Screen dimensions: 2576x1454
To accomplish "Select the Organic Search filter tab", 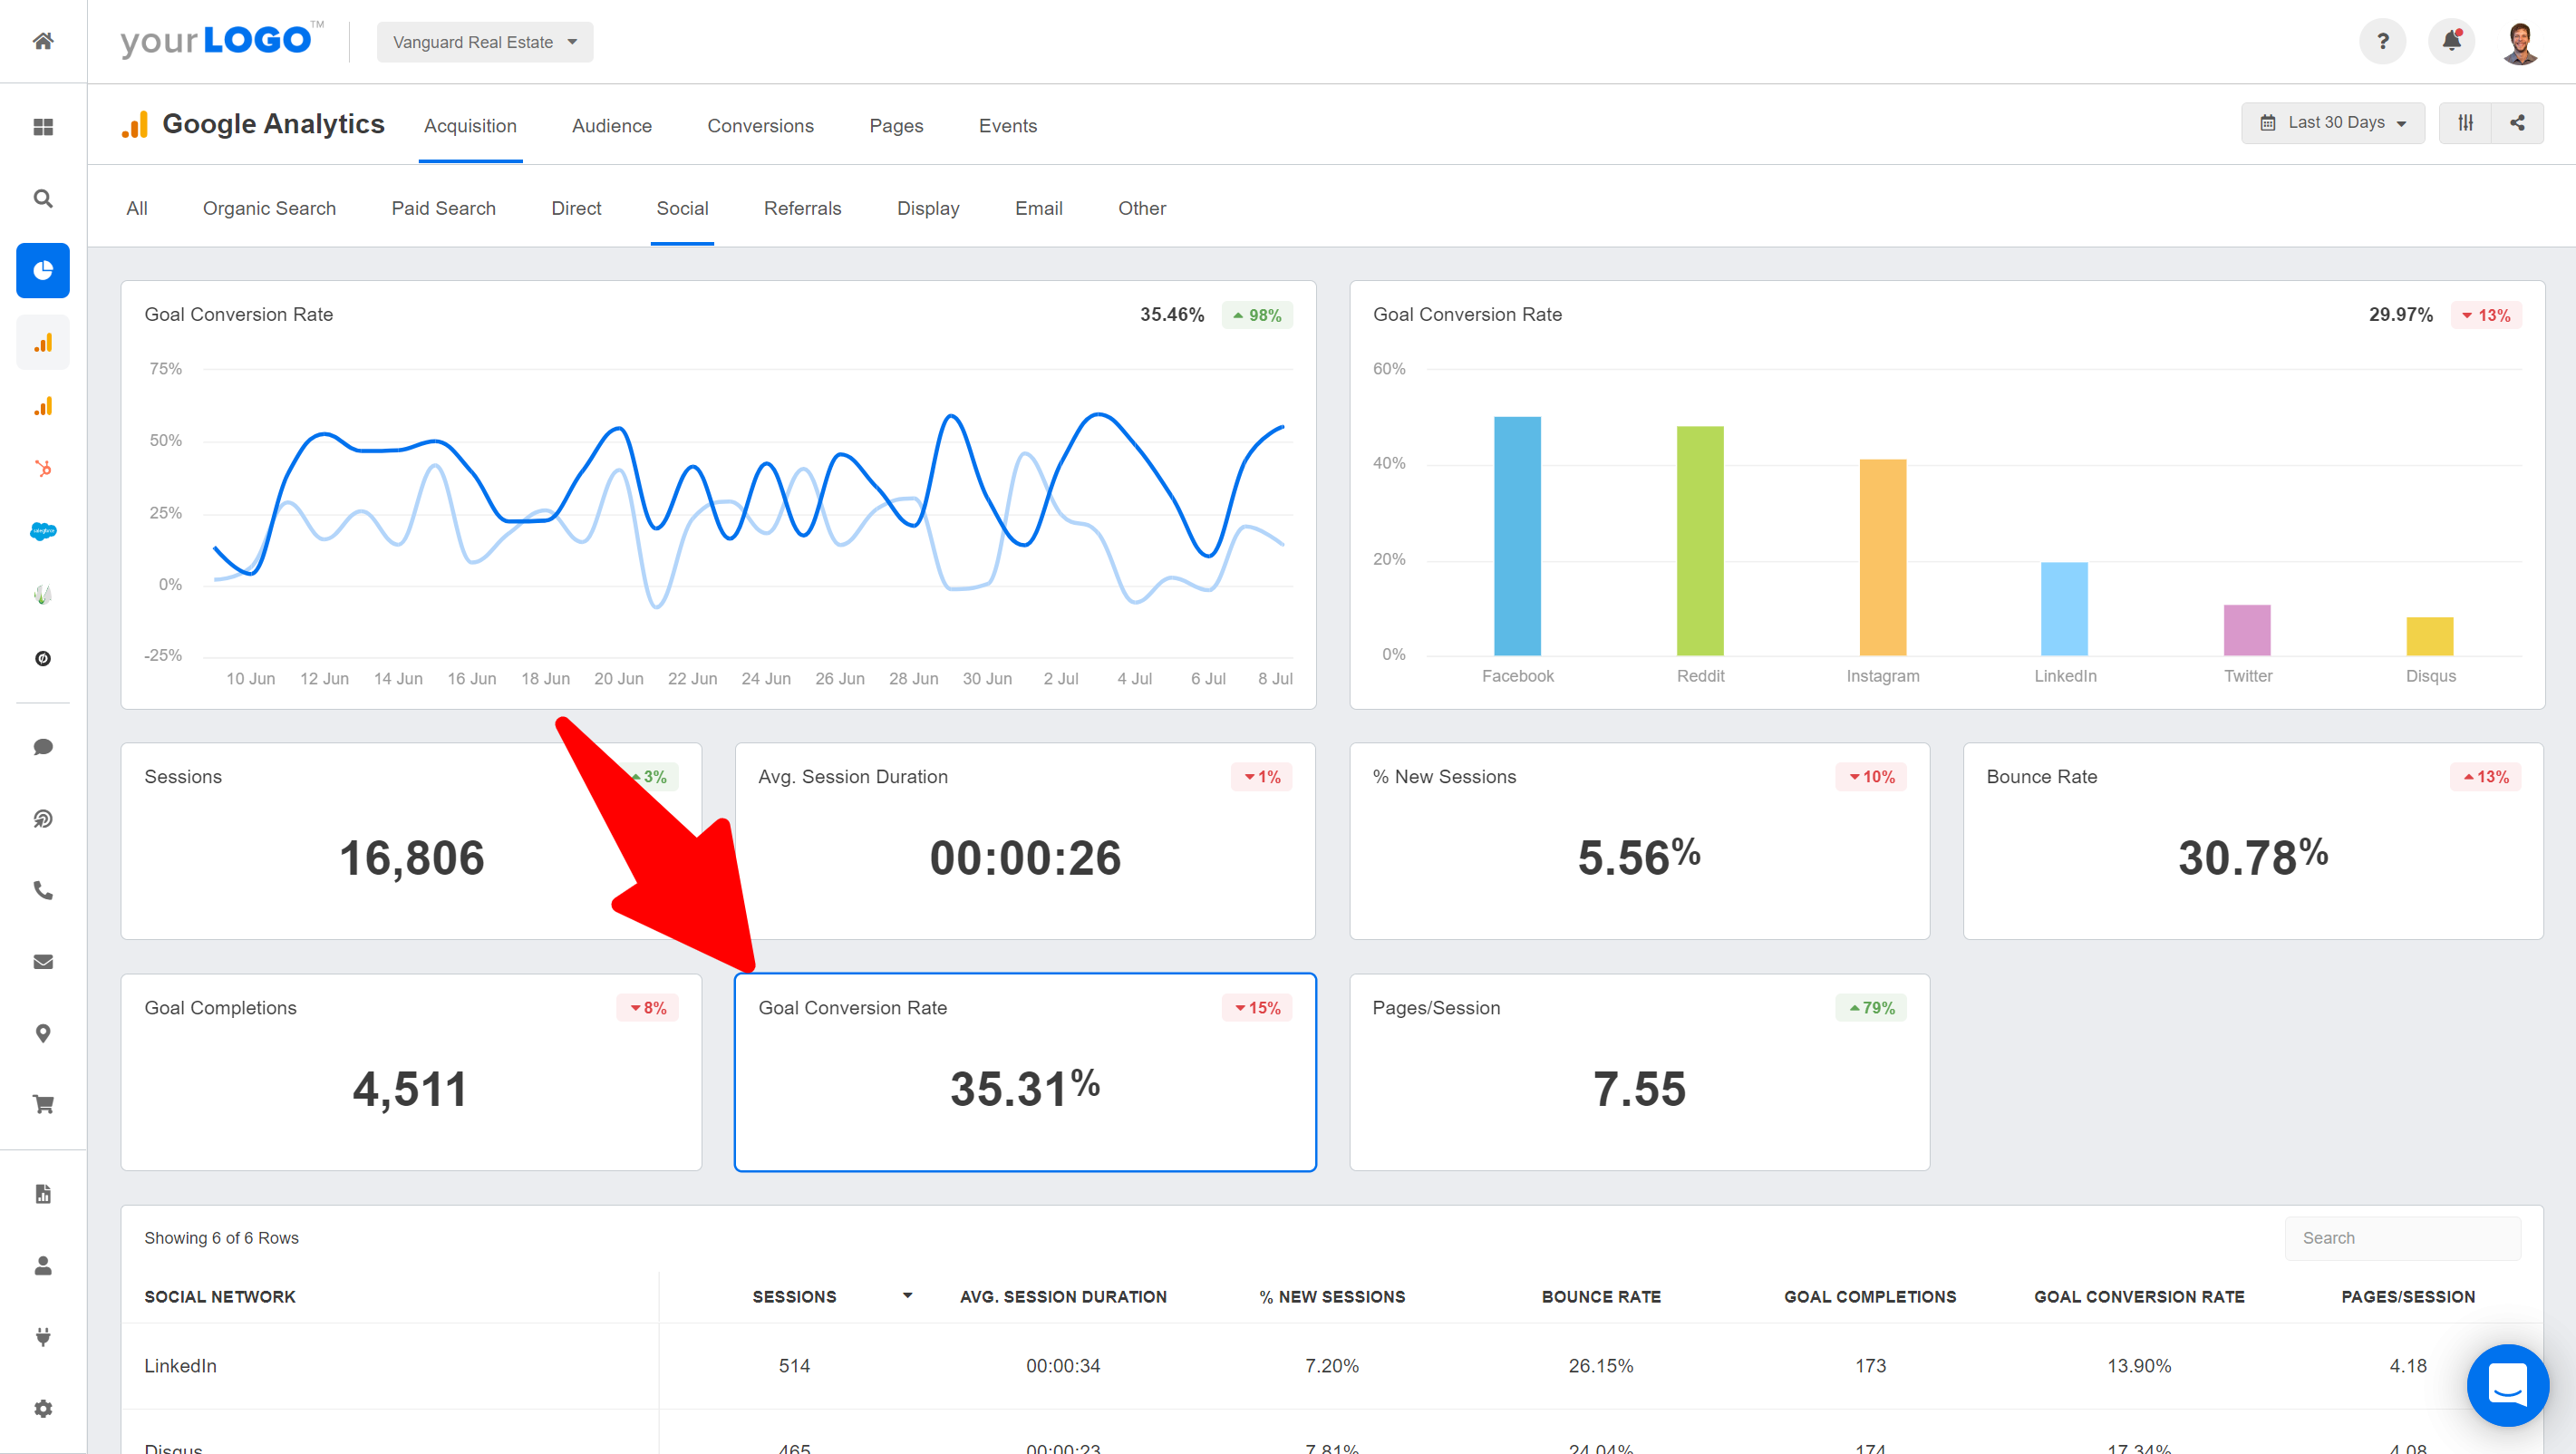I will click(269, 208).
